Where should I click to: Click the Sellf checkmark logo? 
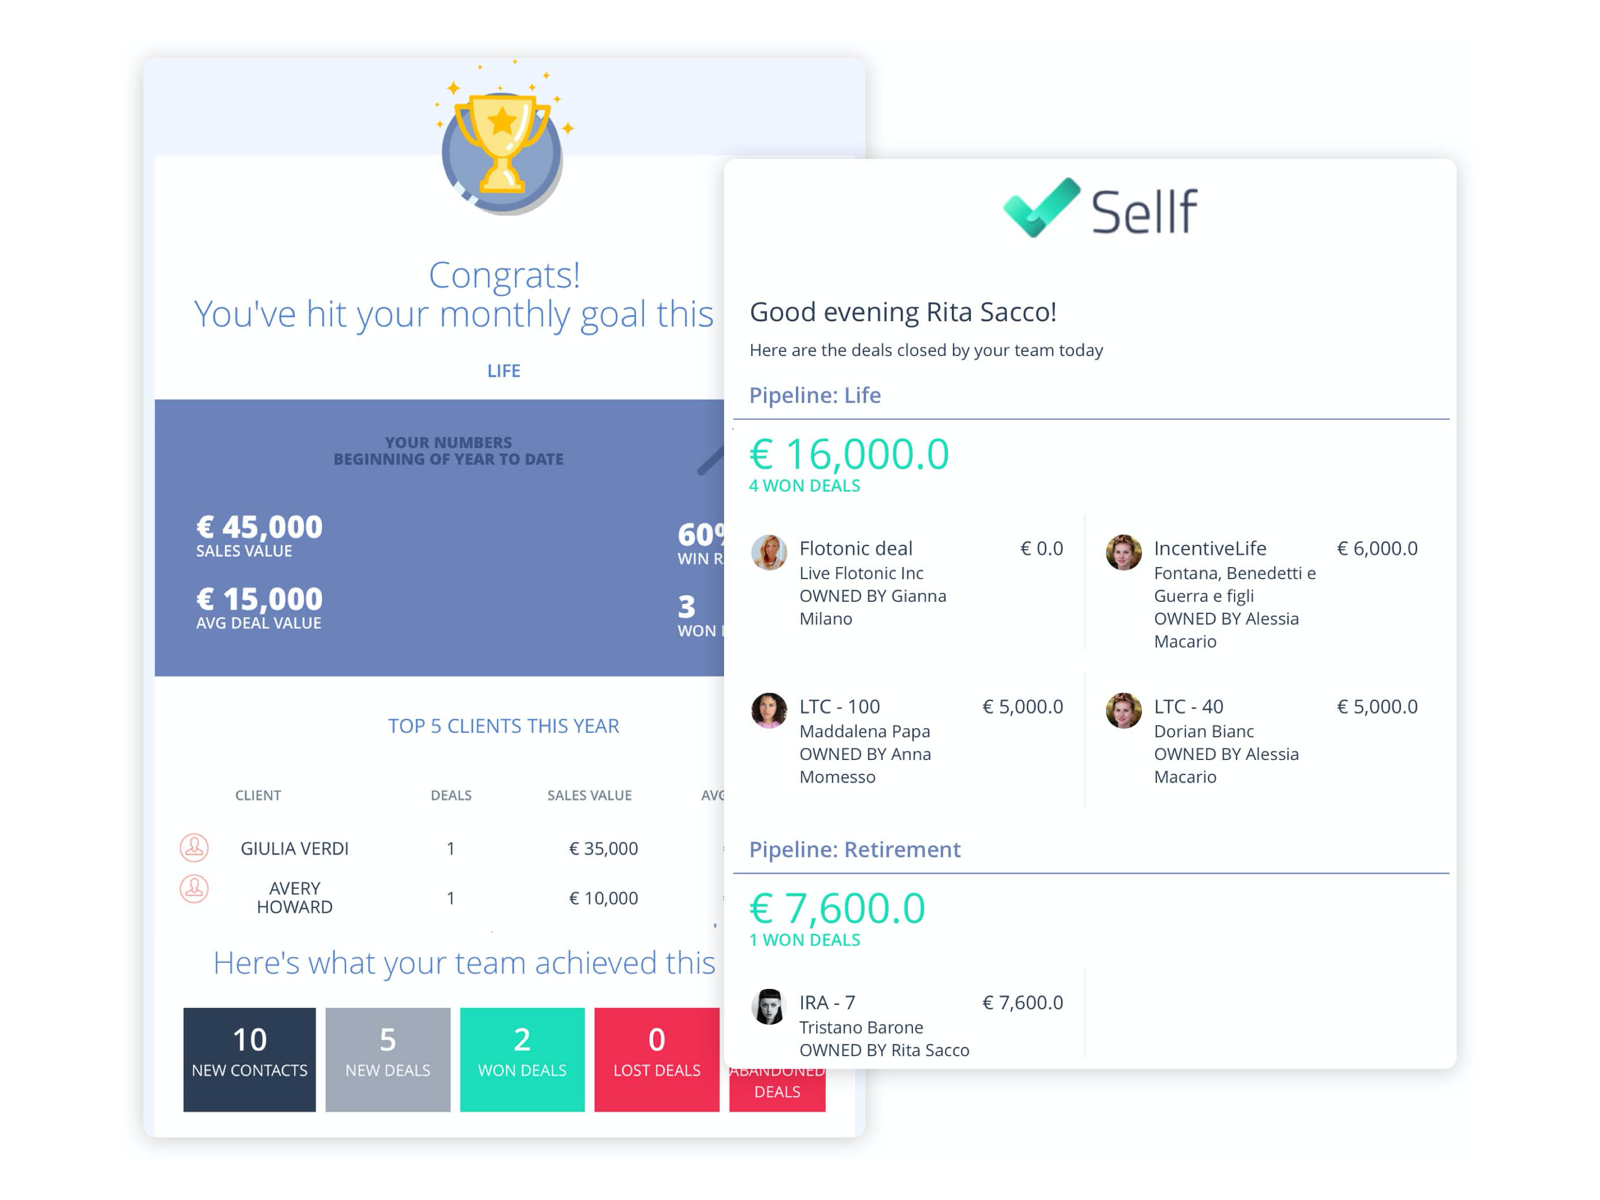click(x=1041, y=207)
